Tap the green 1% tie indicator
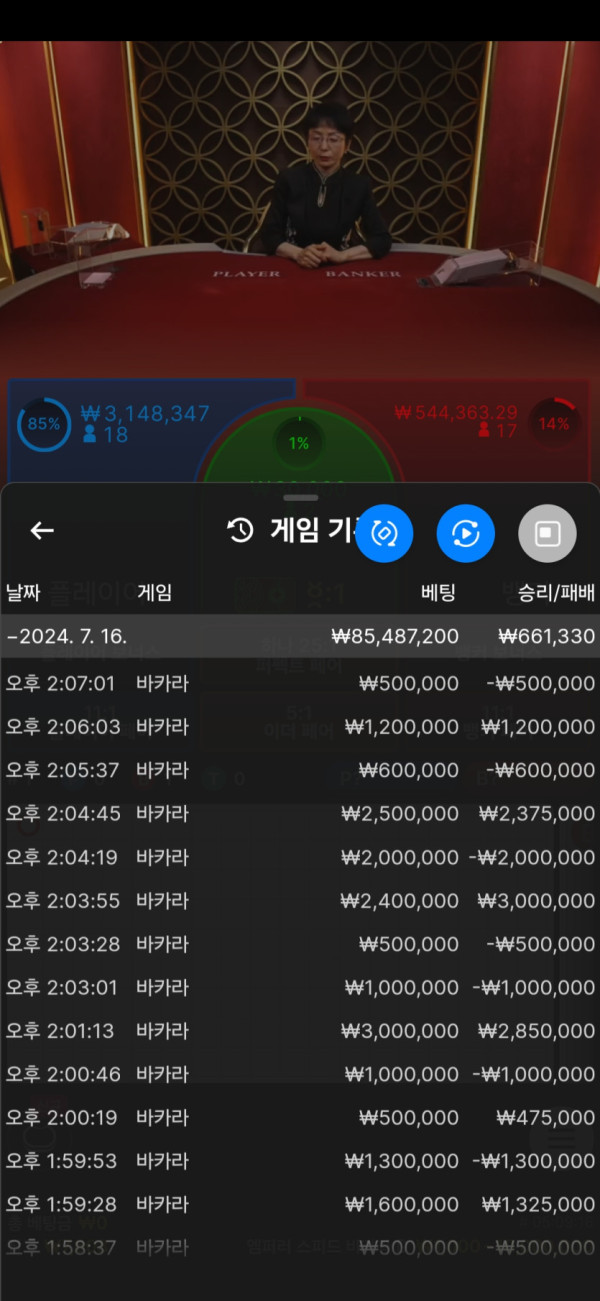Screen dimensions: 600x1301 click(299, 443)
